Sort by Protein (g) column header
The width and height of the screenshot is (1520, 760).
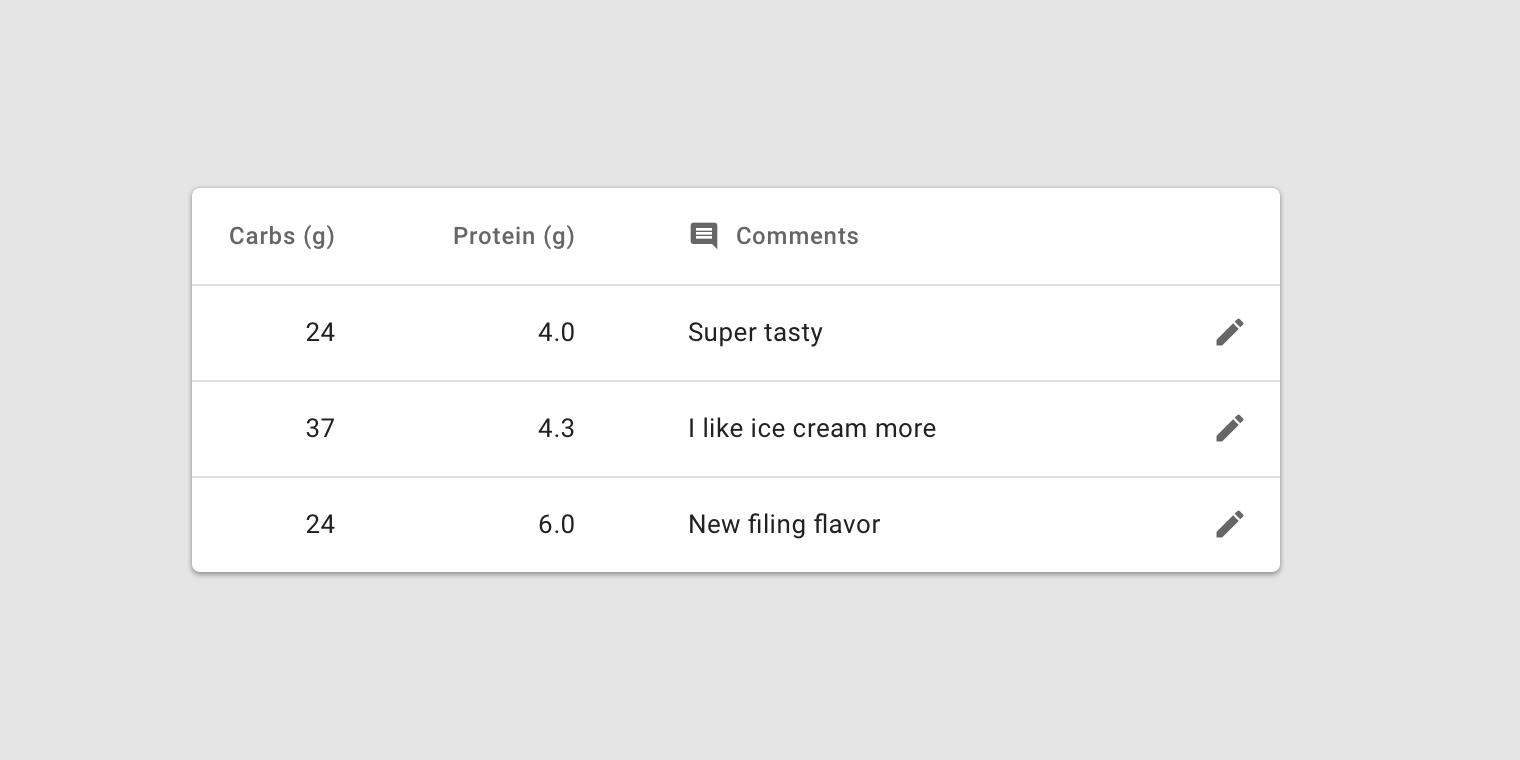pyautogui.click(x=514, y=236)
